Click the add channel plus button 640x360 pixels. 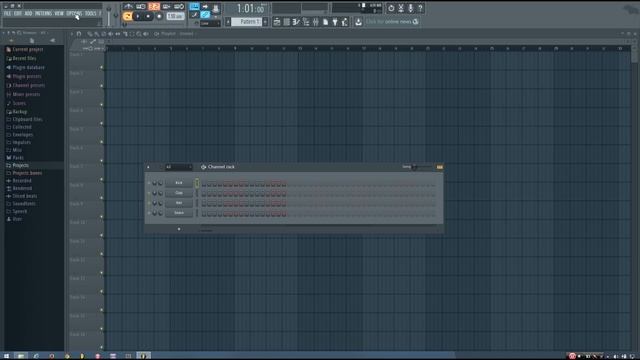179,229
